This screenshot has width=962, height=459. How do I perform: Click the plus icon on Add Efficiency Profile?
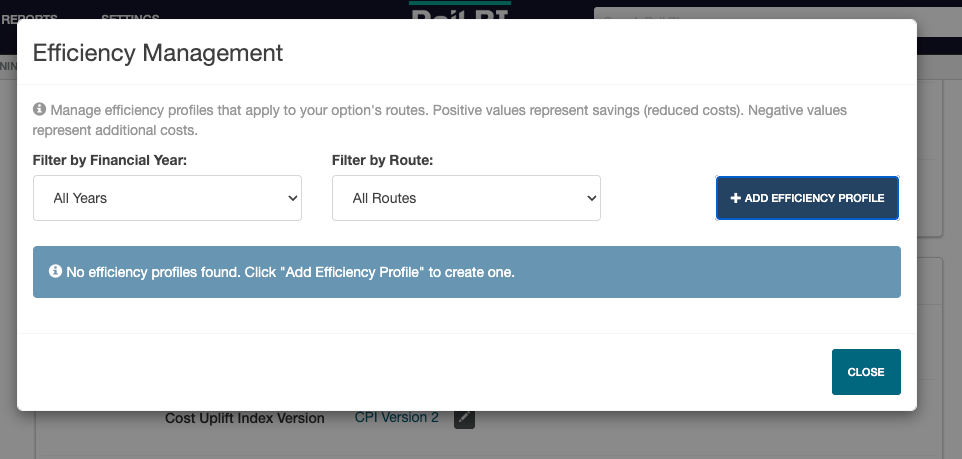click(x=735, y=198)
